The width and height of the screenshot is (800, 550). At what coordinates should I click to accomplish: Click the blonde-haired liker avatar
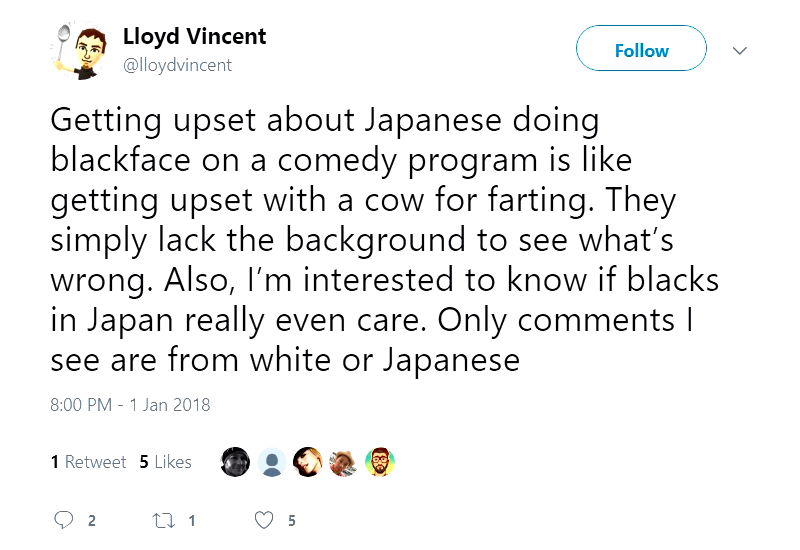(x=307, y=461)
